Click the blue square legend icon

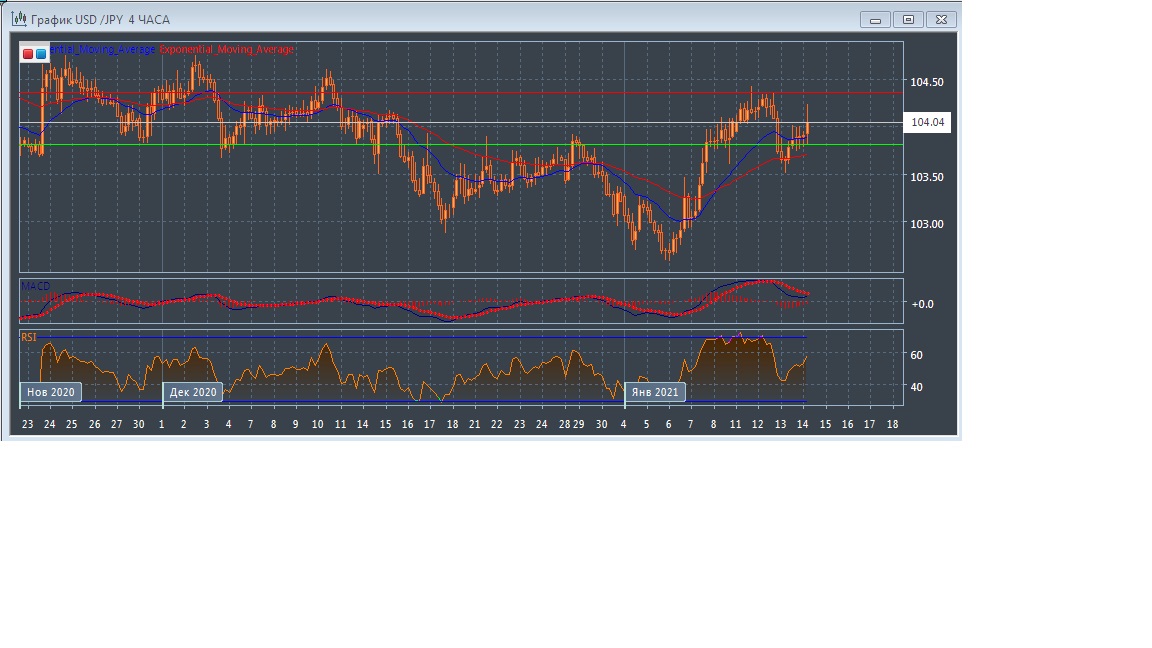point(41,53)
